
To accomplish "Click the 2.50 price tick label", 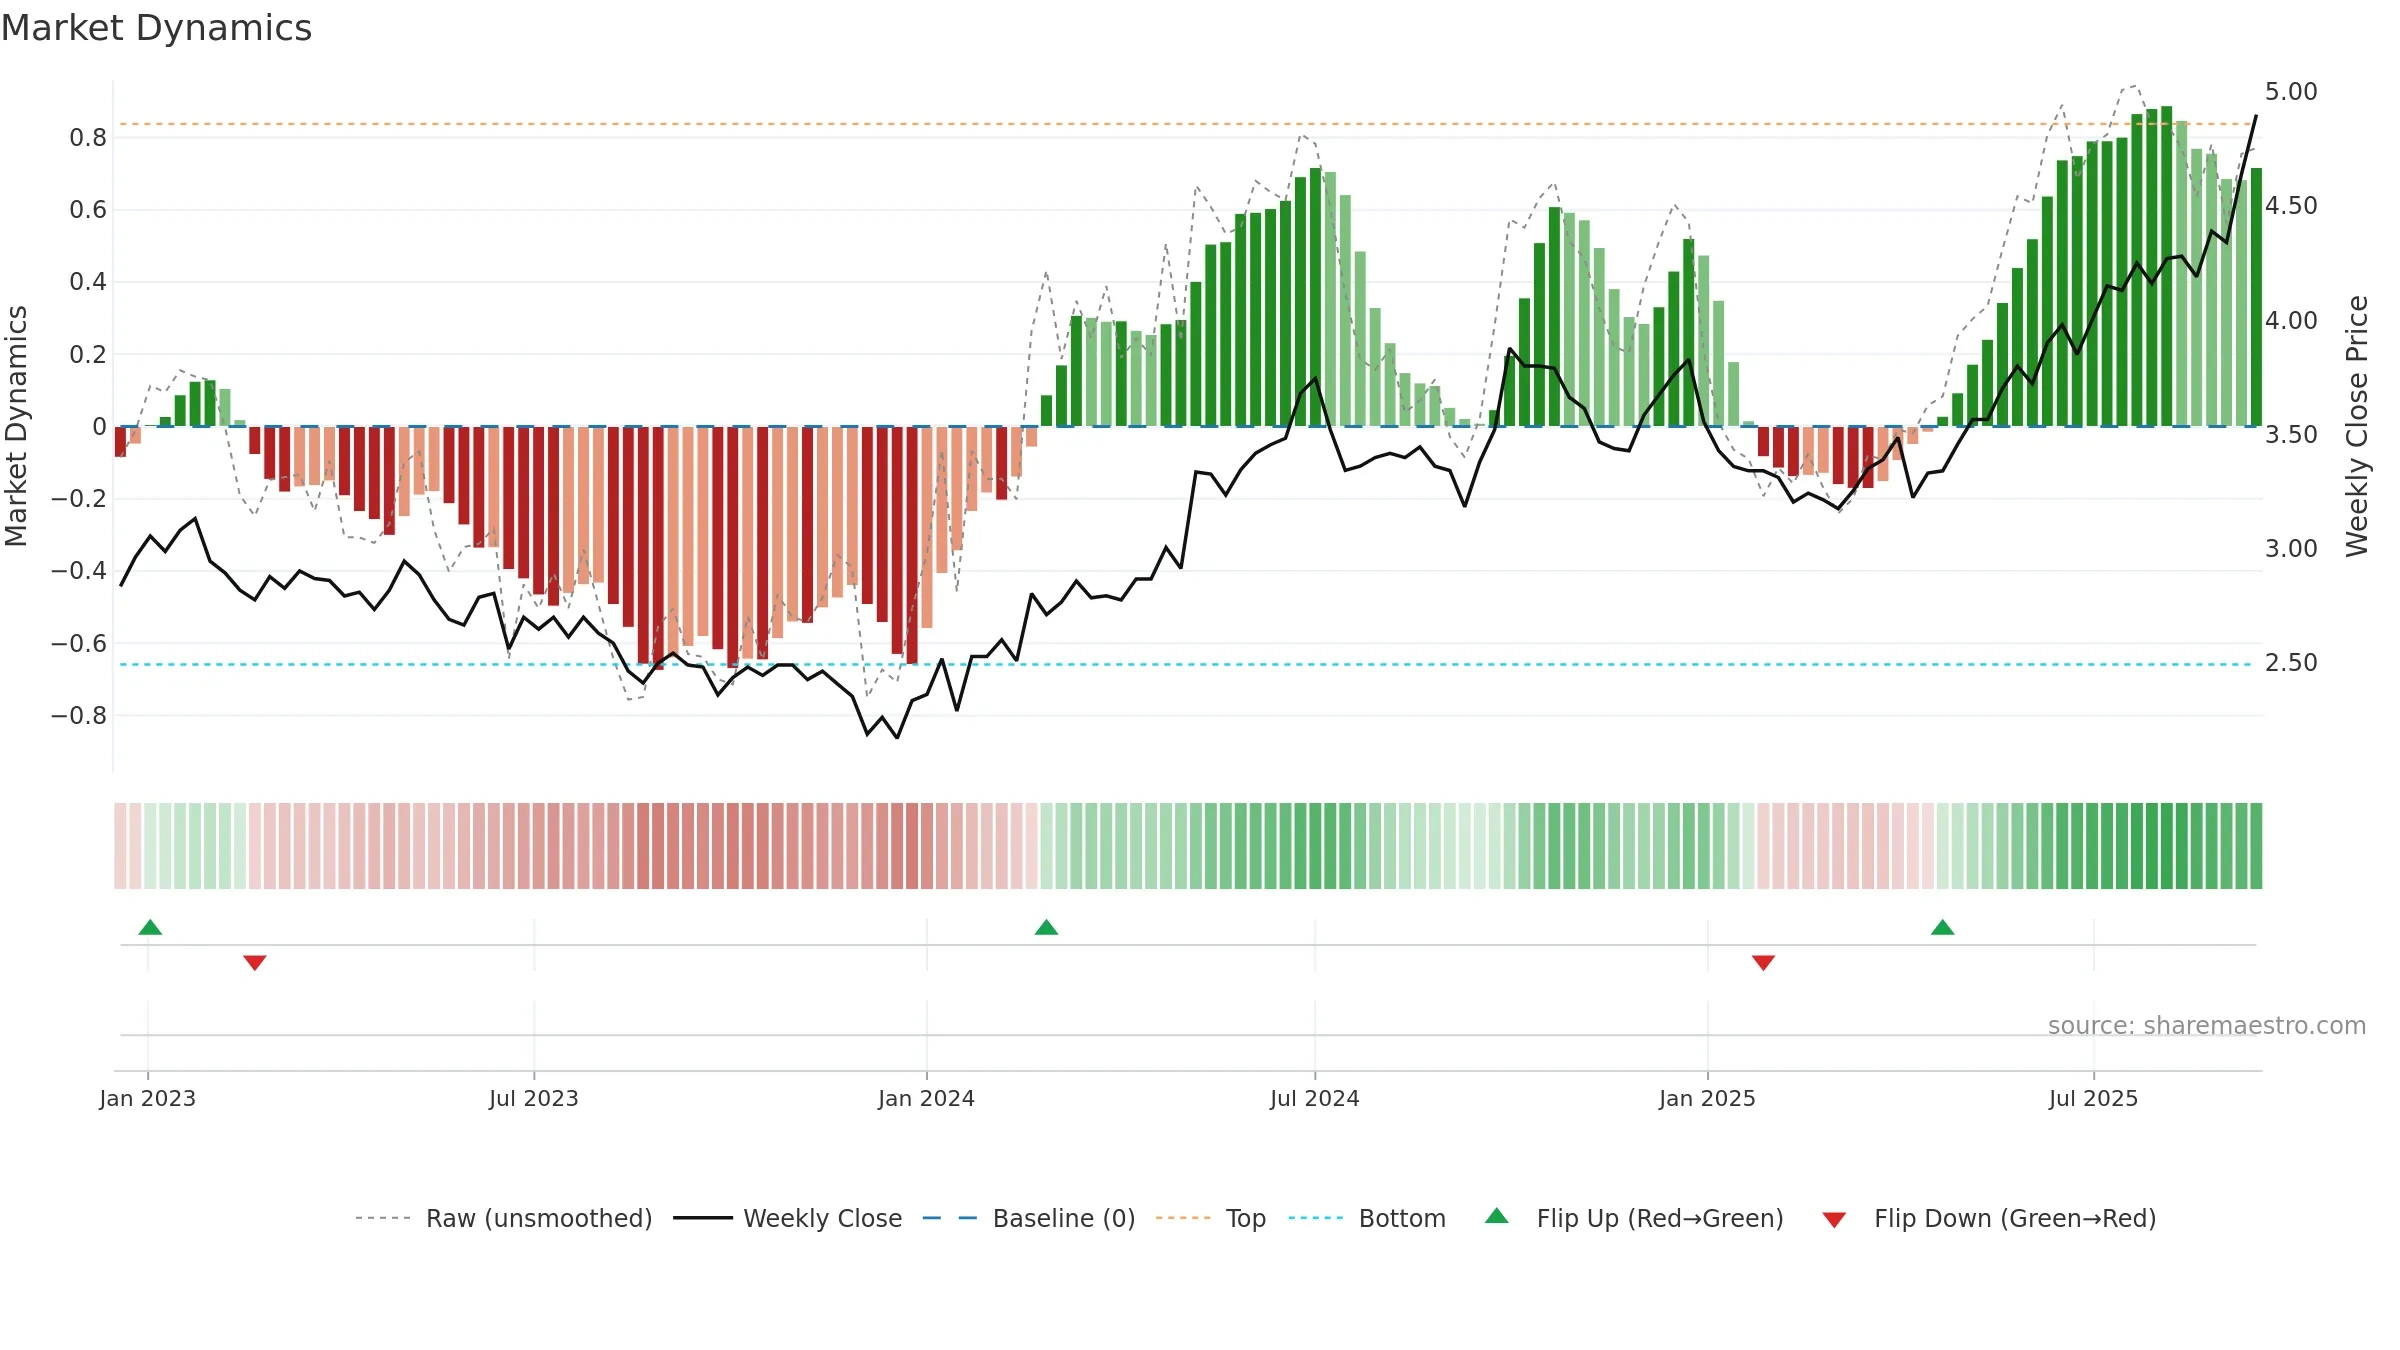I will (x=2291, y=663).
